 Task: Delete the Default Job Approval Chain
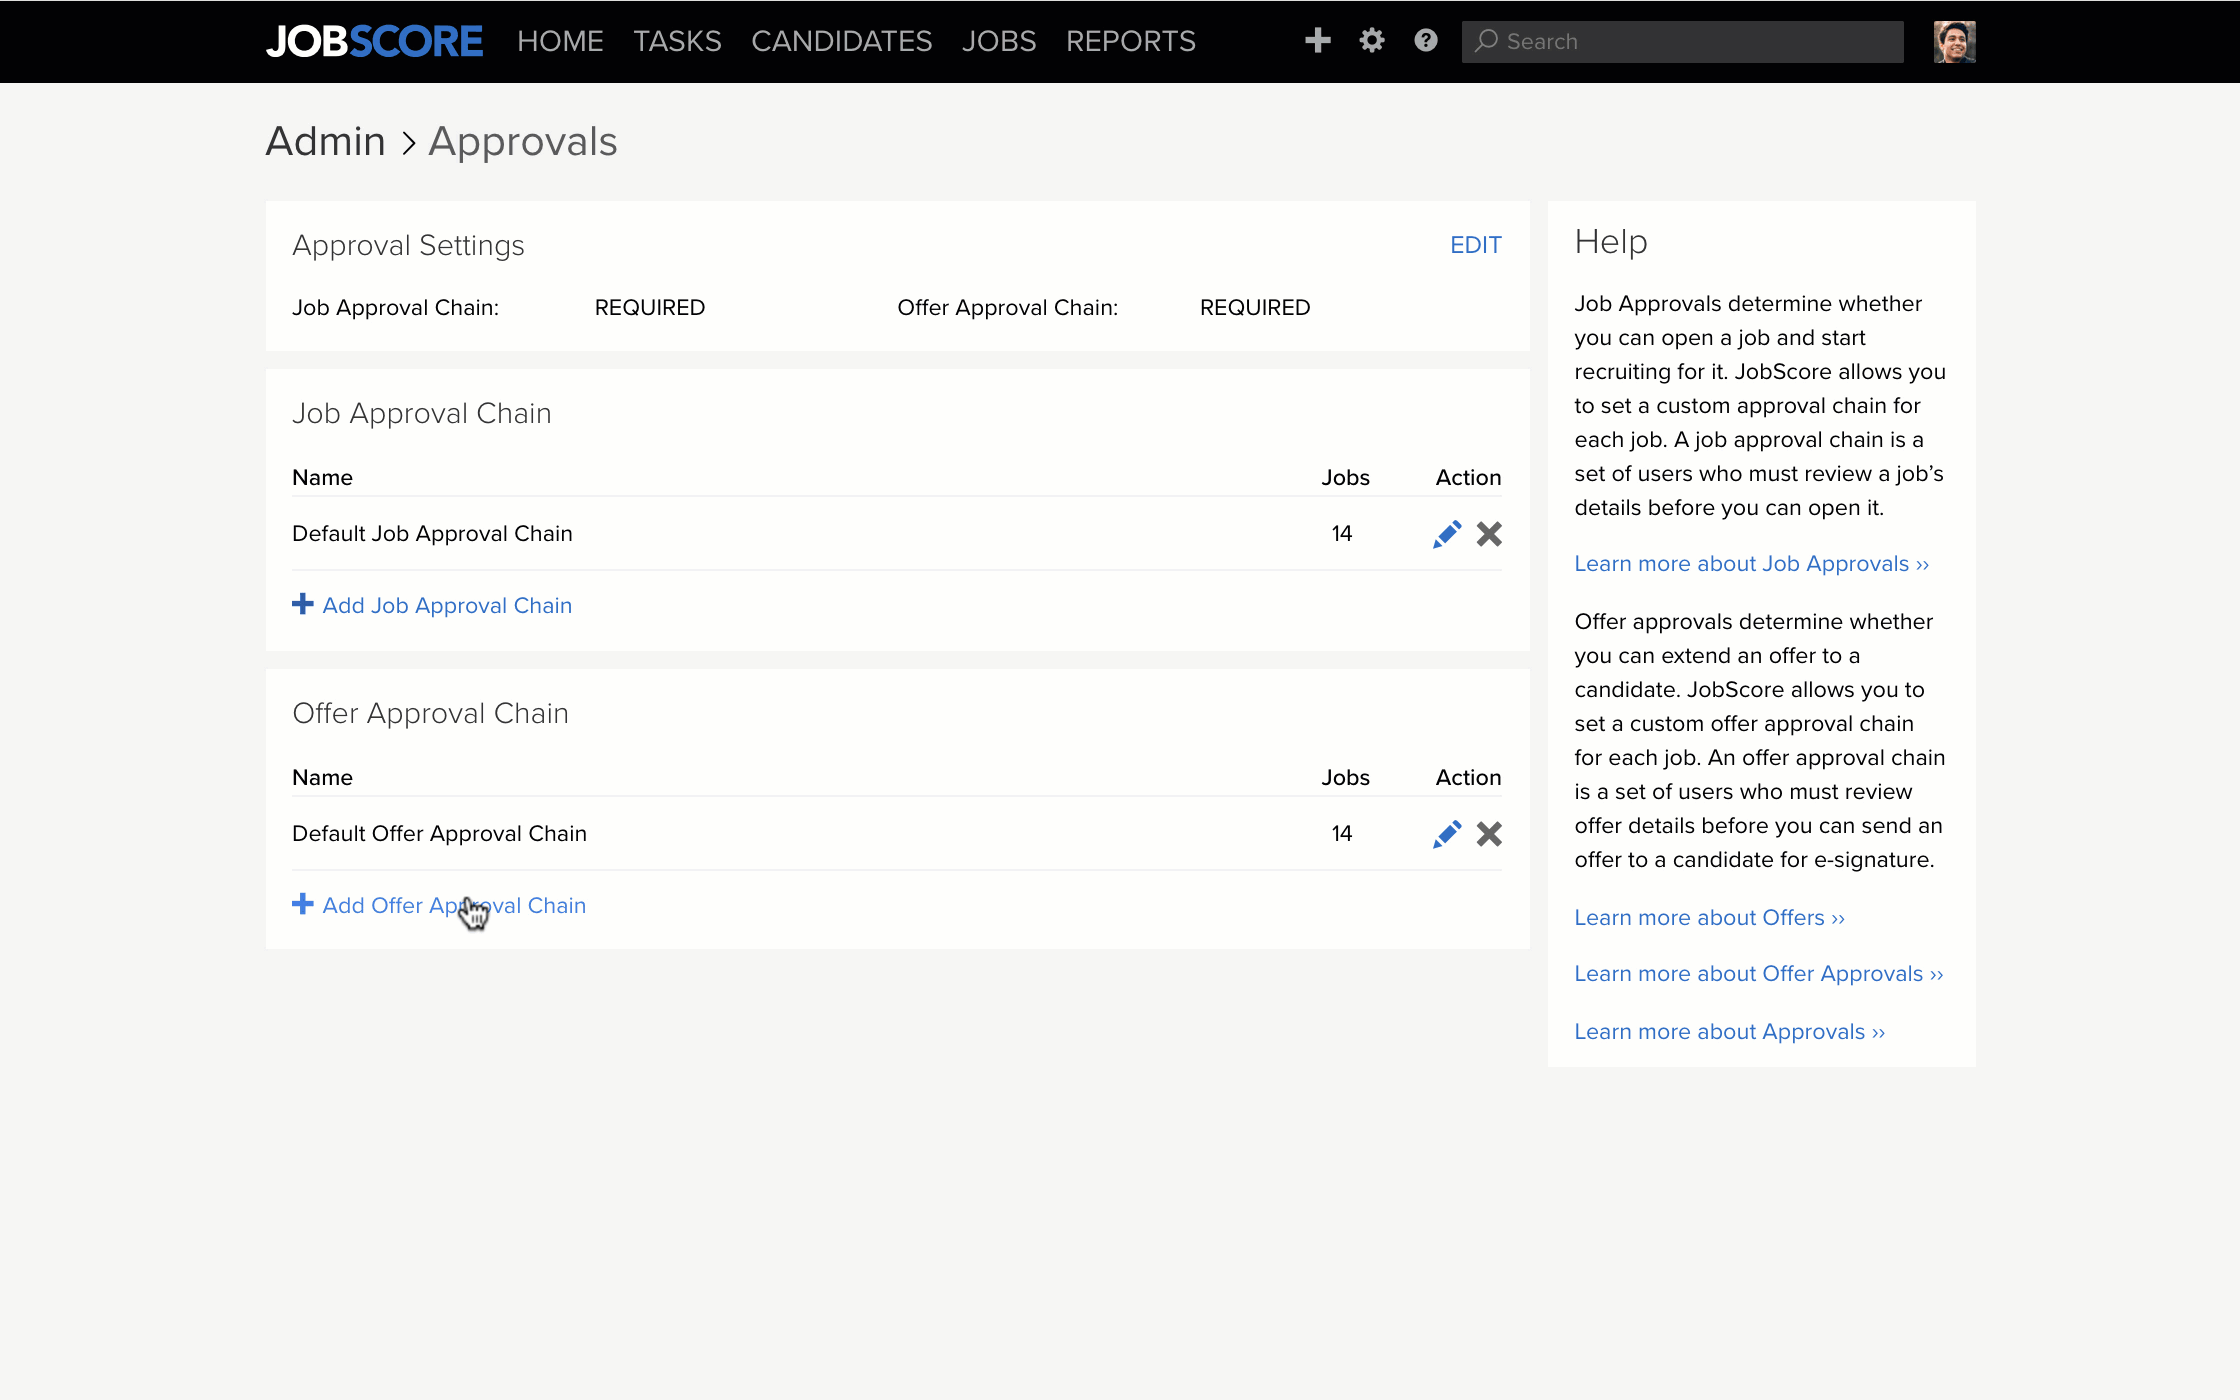tap(1489, 534)
